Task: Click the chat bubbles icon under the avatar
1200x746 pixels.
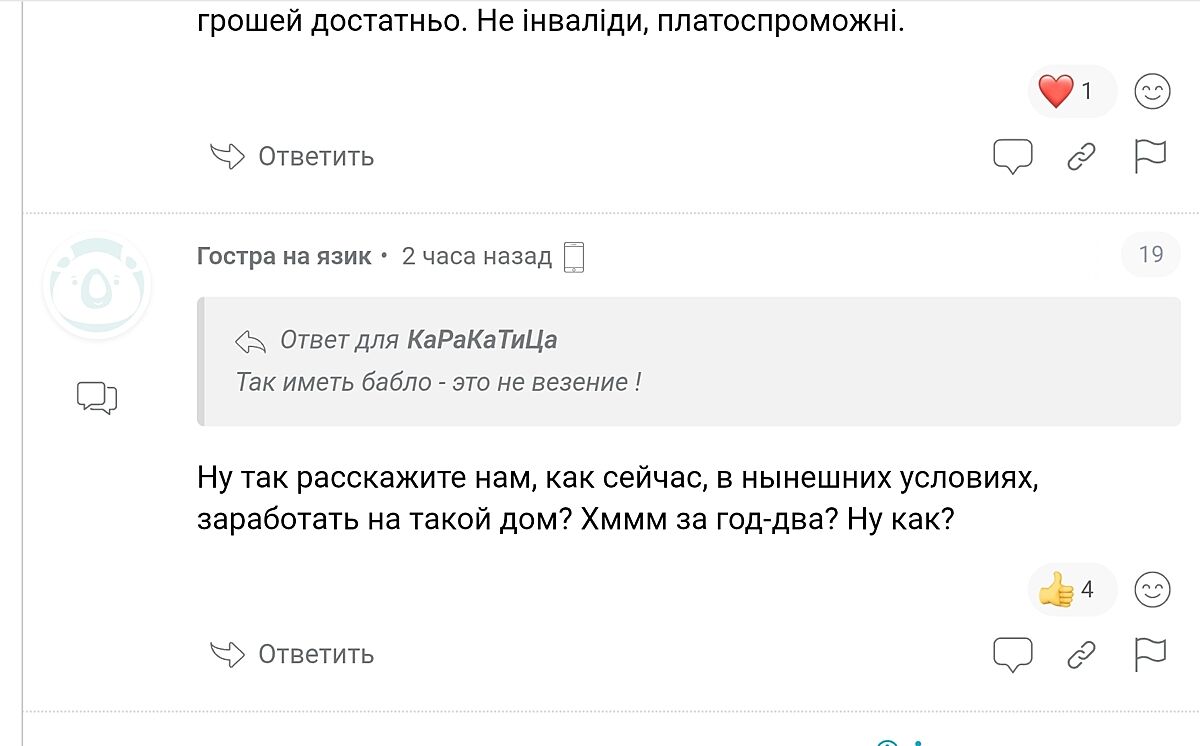Action: (x=97, y=397)
